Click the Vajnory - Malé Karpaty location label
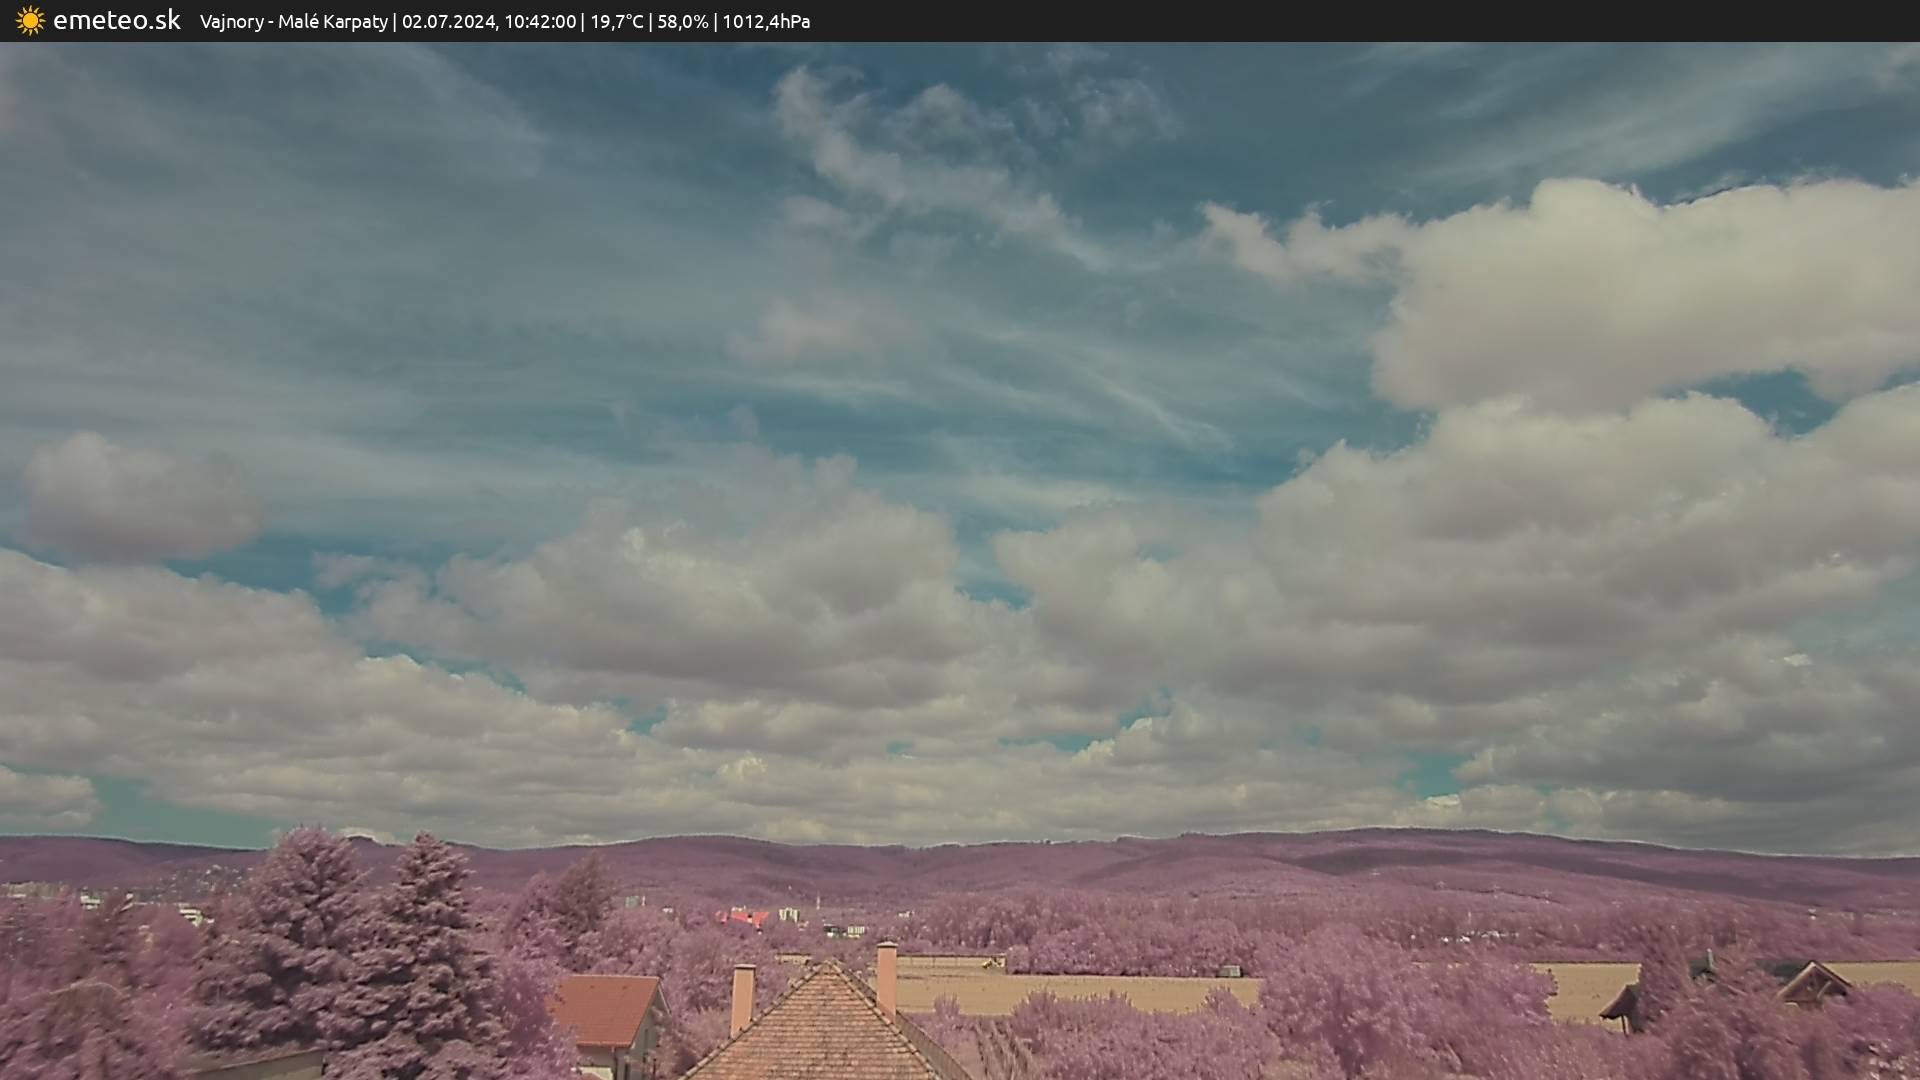The image size is (1920, 1080). 293,22
